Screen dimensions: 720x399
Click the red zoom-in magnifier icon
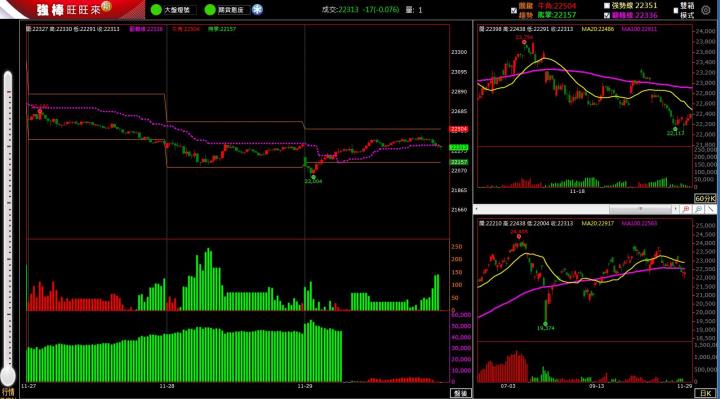[686, 209]
